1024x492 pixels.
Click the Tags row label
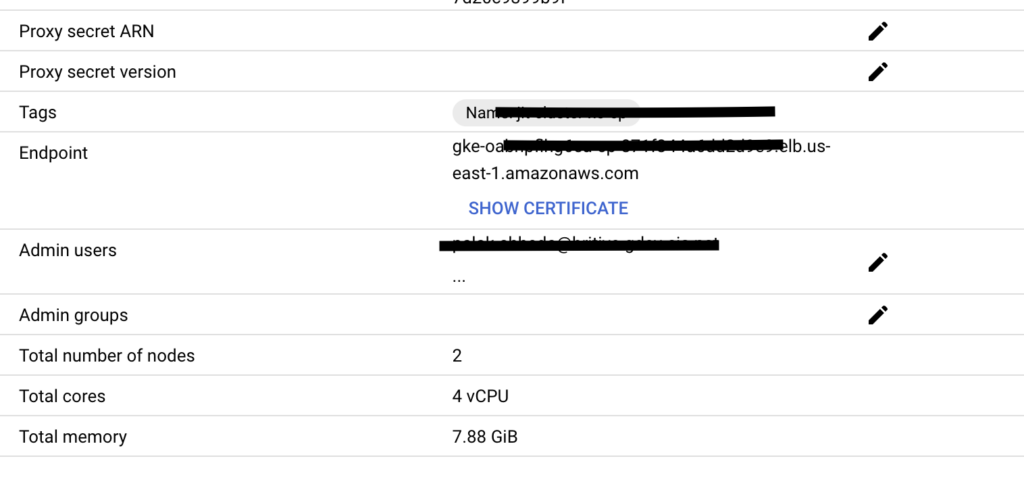(x=38, y=112)
